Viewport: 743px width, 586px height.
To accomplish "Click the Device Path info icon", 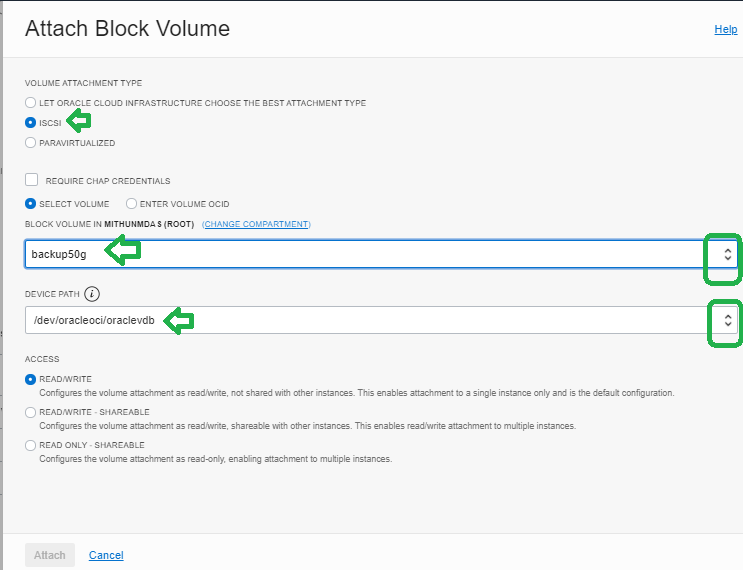I will (x=92, y=294).
